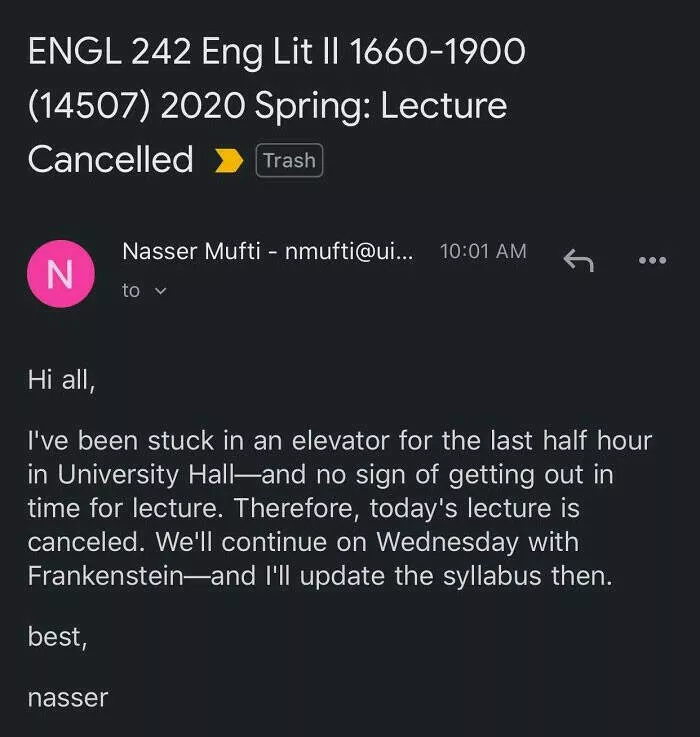Tap the 'nasser' signature text
The image size is (700, 737).
67,697
